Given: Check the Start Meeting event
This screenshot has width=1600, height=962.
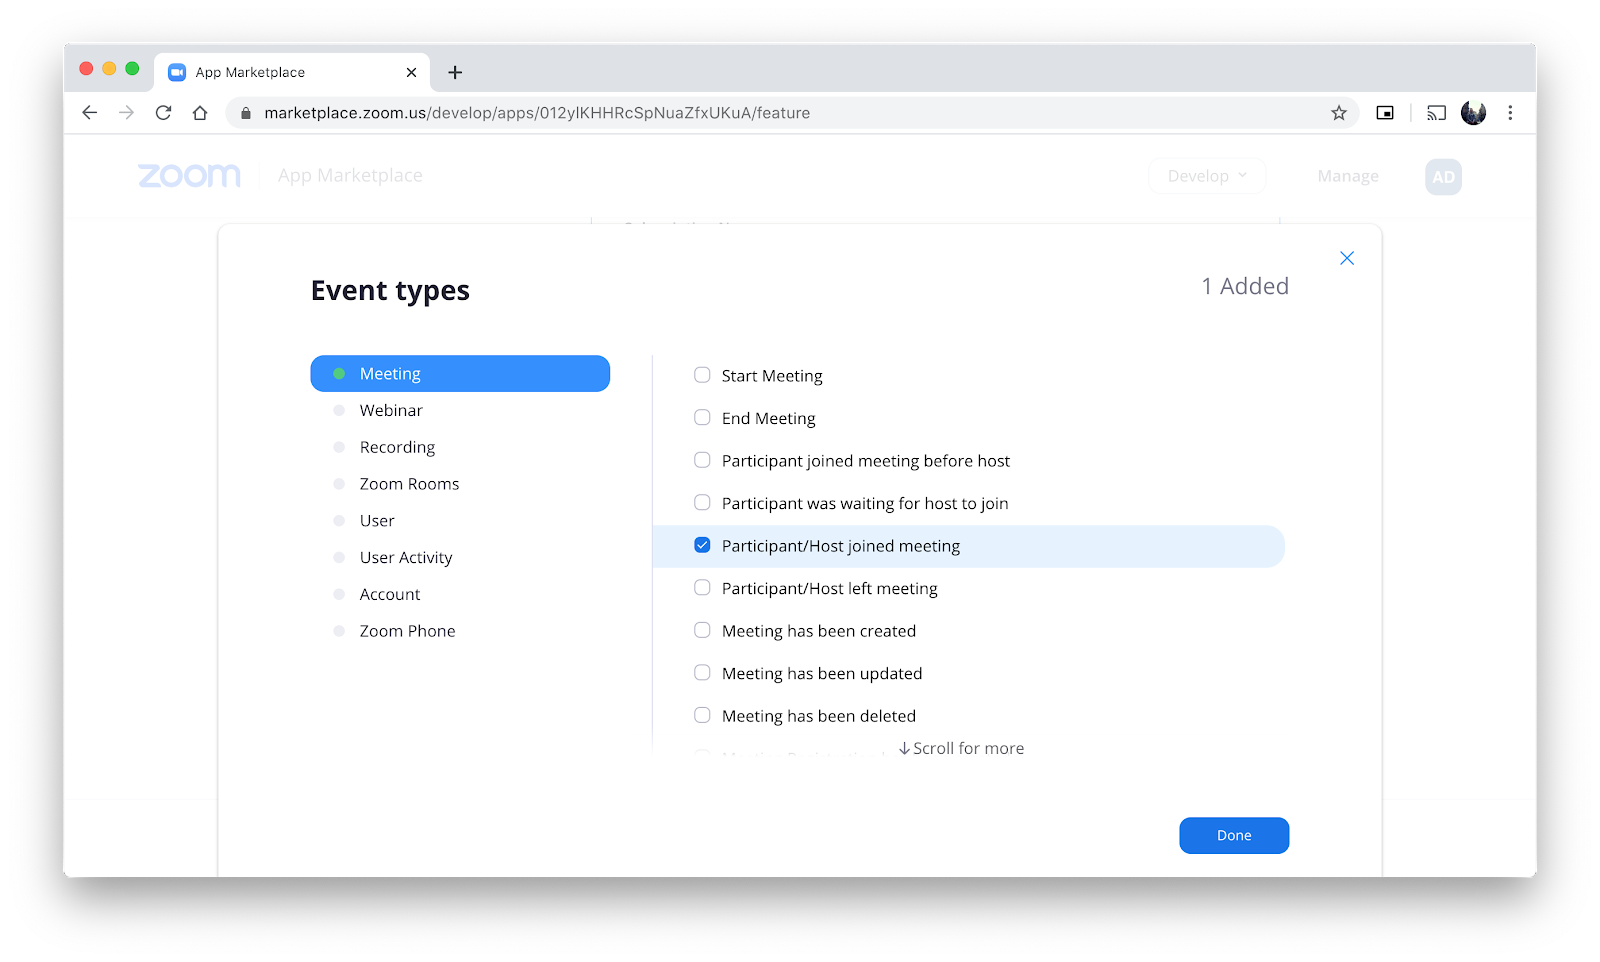Looking at the screenshot, I should (x=701, y=374).
